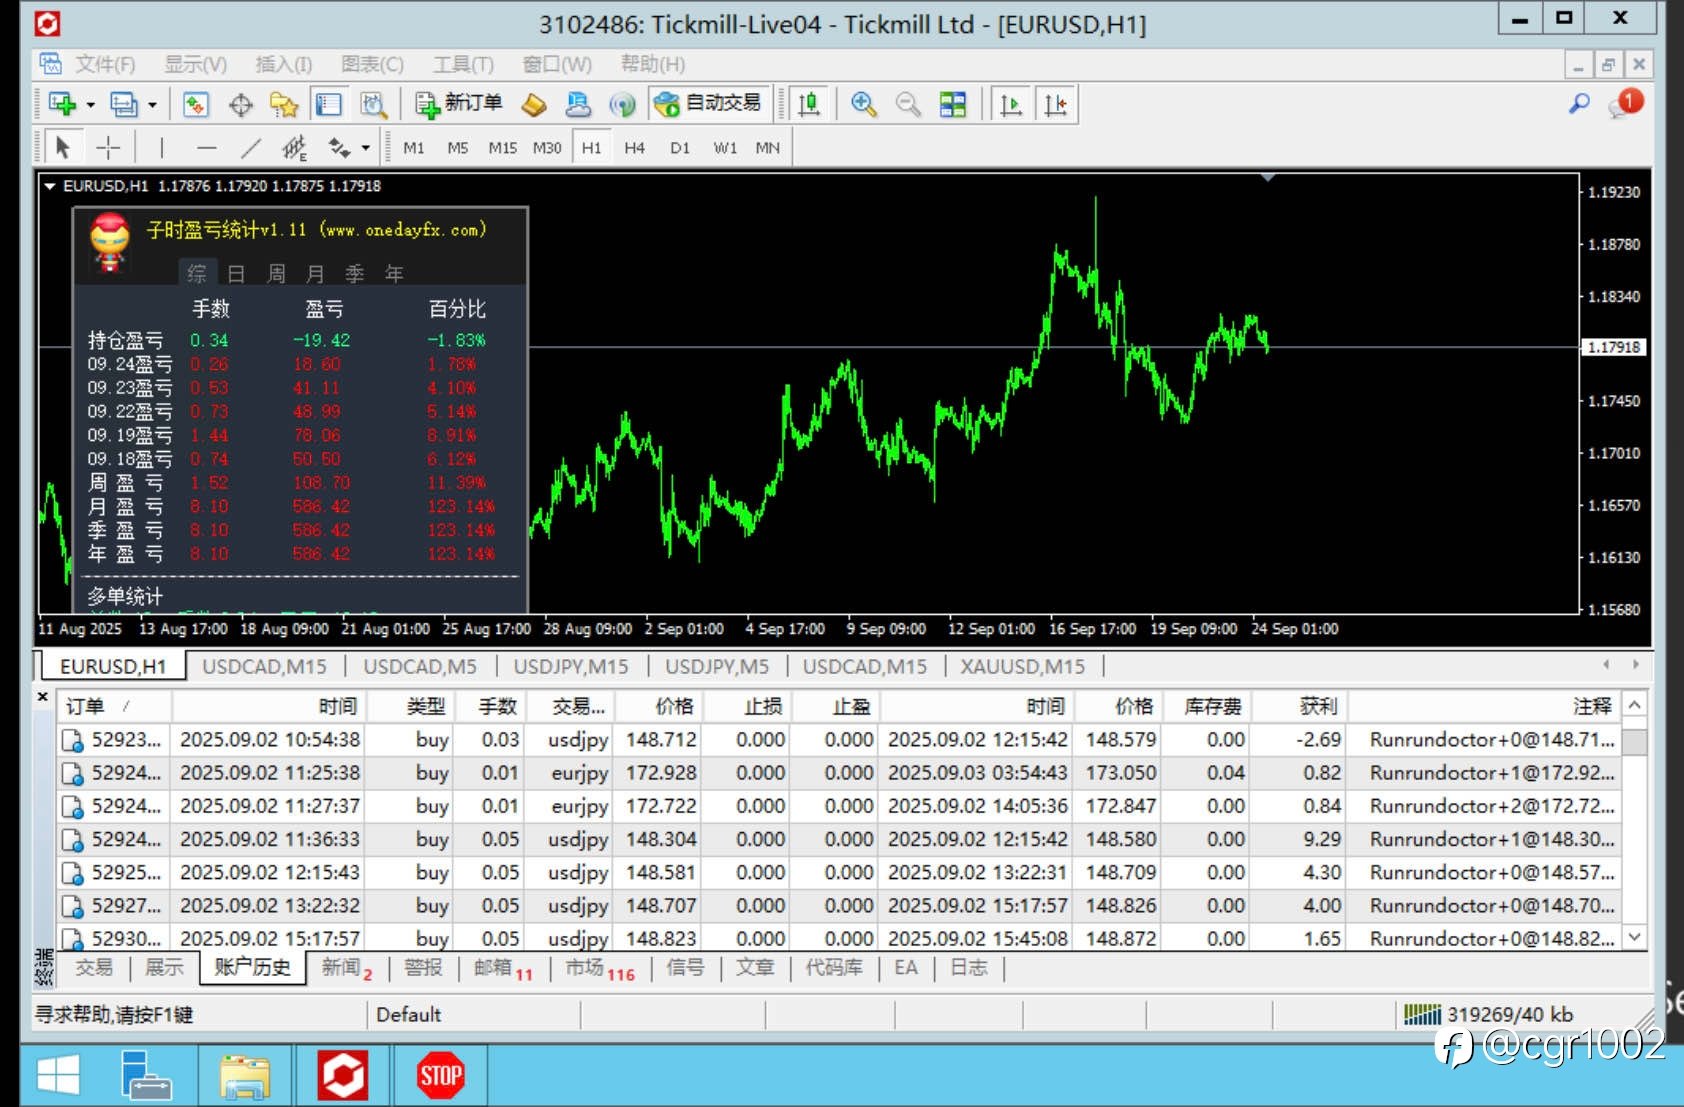Image resolution: width=1684 pixels, height=1107 pixels.
Task: Click the 新订单 new order button
Action: coord(459,104)
